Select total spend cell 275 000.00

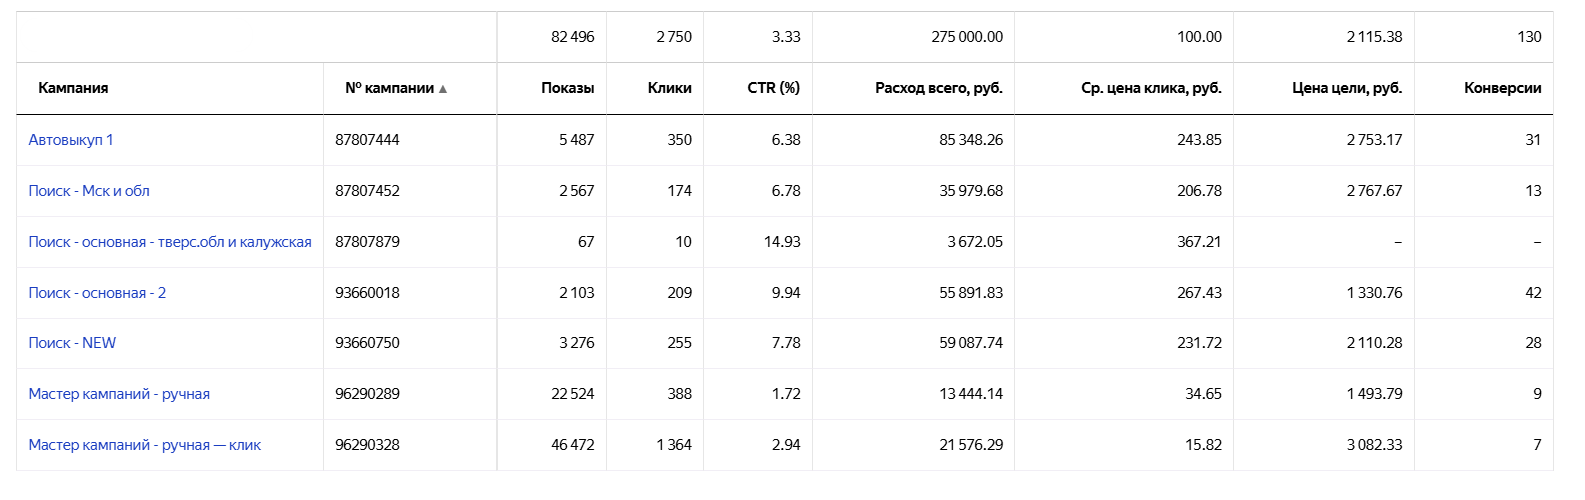(x=967, y=37)
